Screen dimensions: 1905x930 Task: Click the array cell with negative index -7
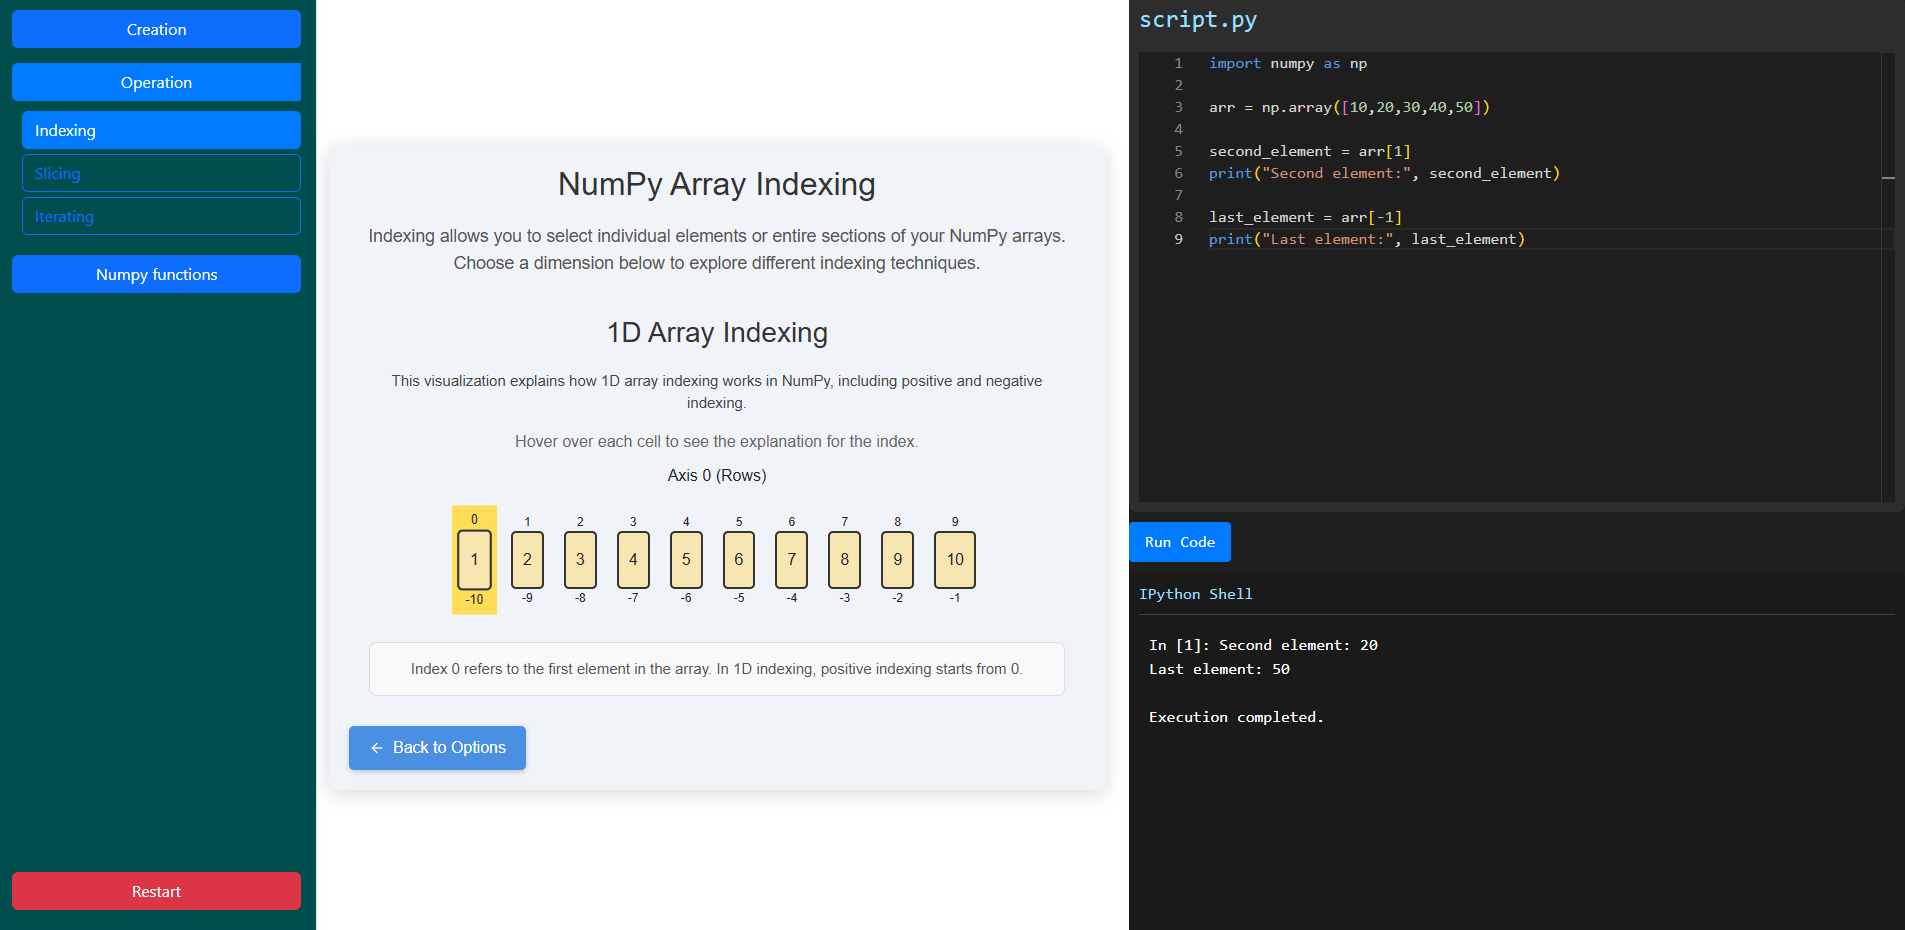coord(633,560)
